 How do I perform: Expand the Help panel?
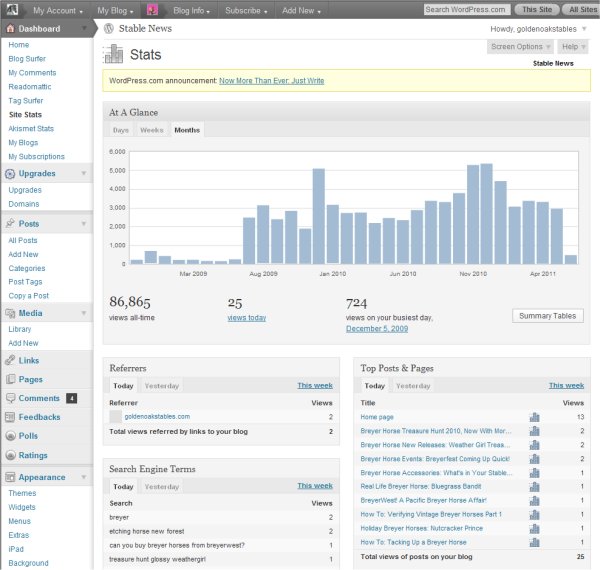point(573,47)
